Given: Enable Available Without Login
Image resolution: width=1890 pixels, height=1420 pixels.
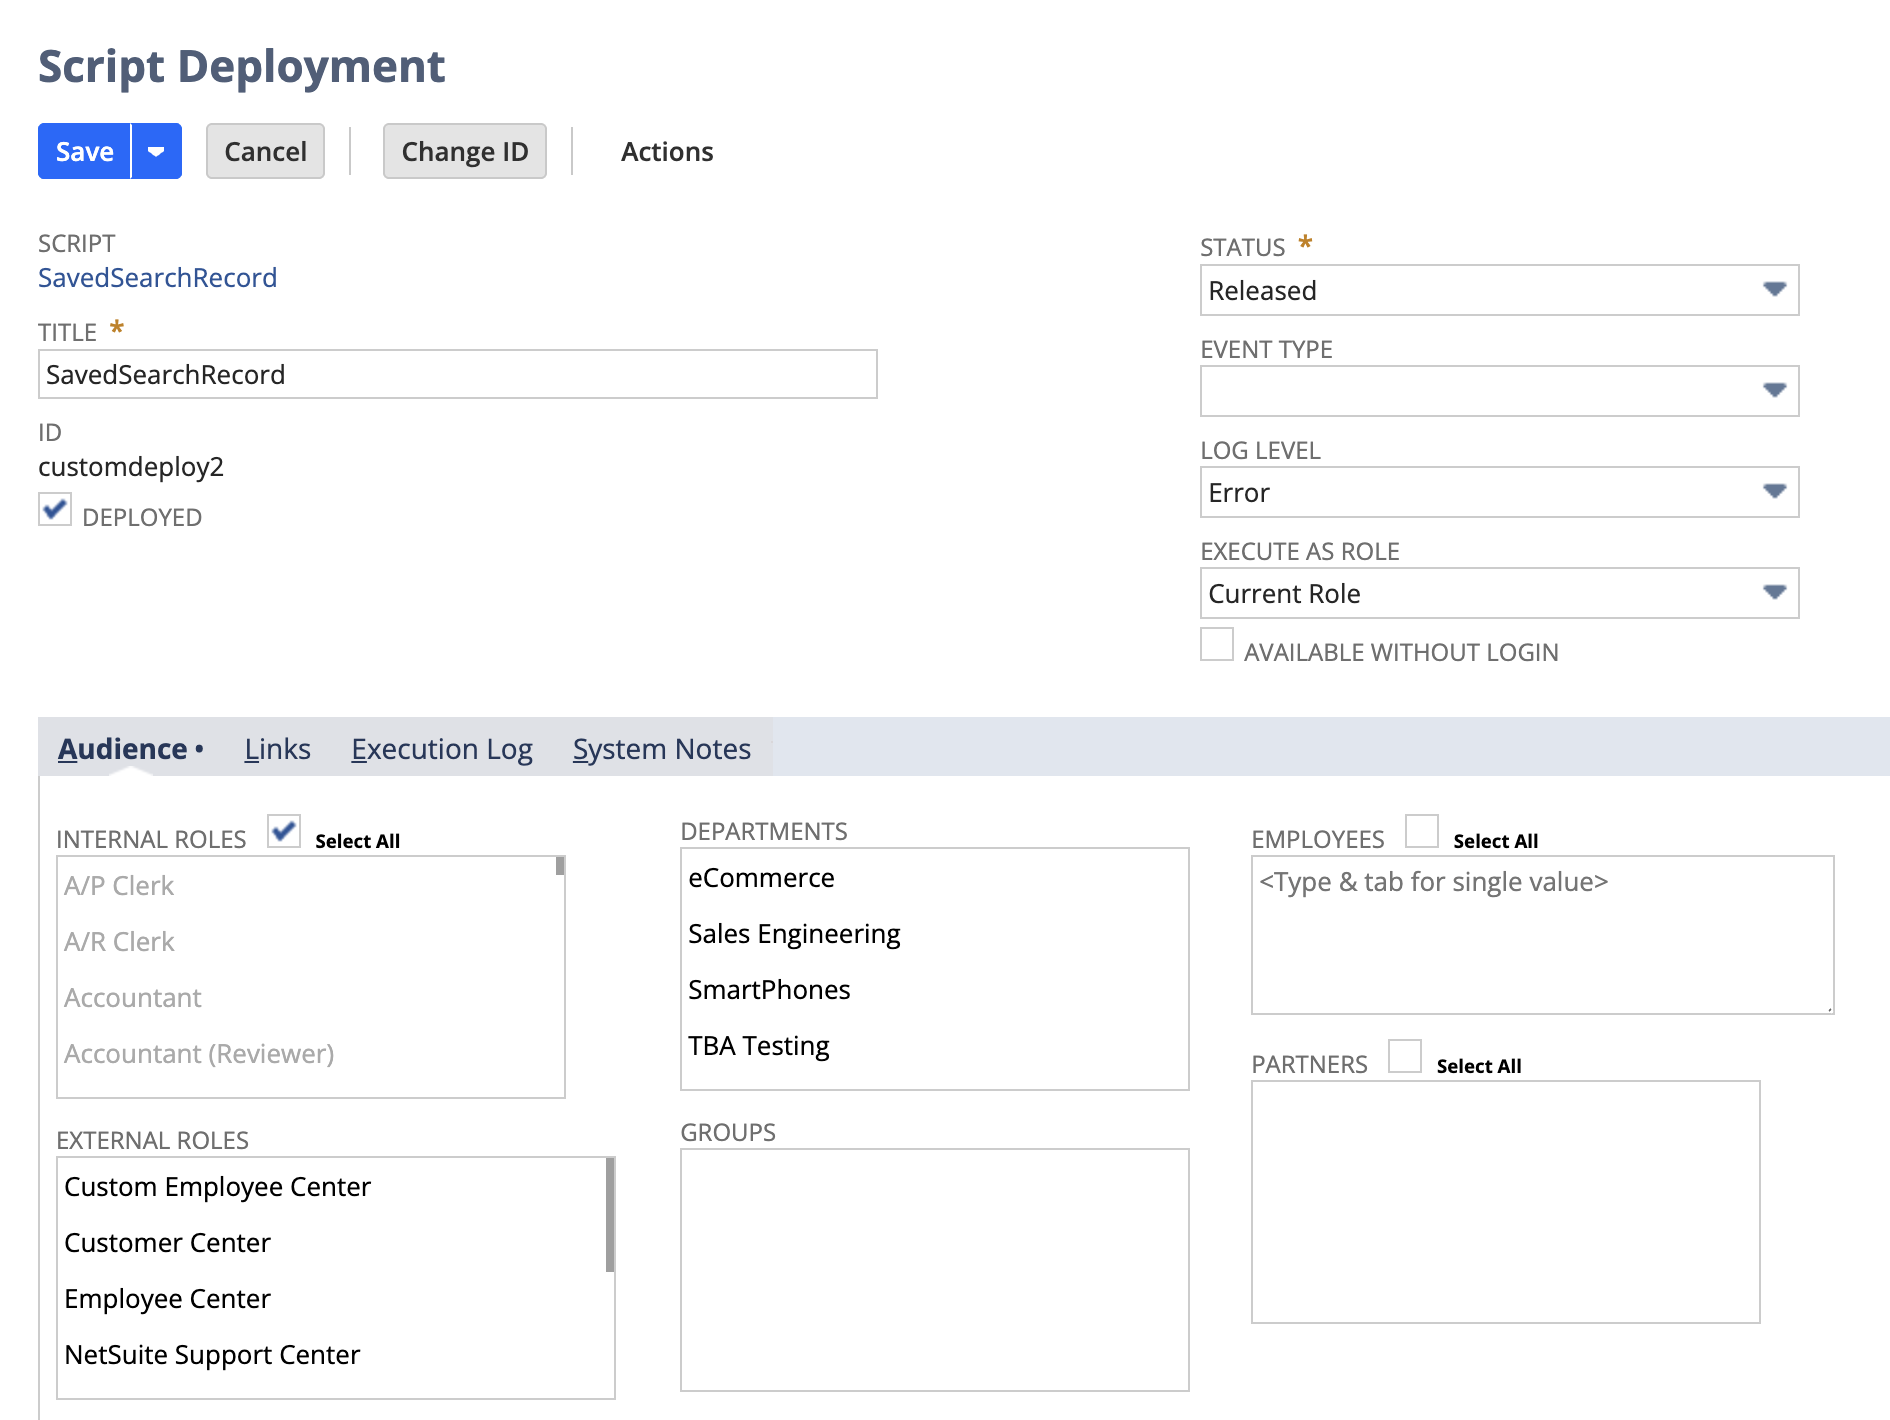Looking at the screenshot, I should [1216, 646].
